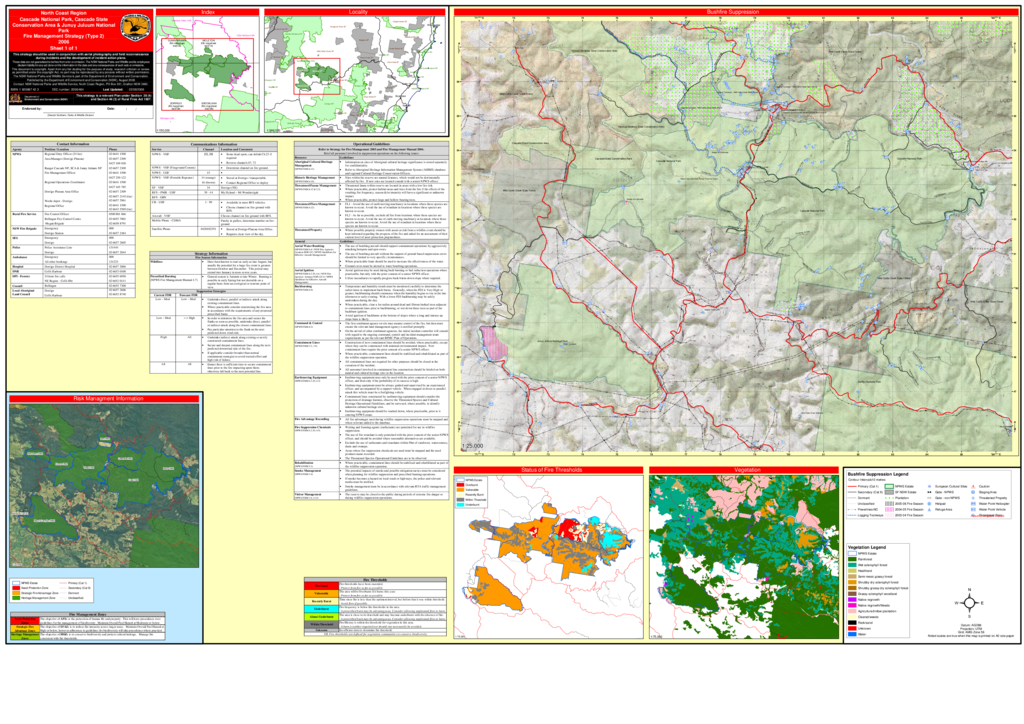Click the Communications Information table heading
Screen dimensions: 1024x724
click(214, 144)
